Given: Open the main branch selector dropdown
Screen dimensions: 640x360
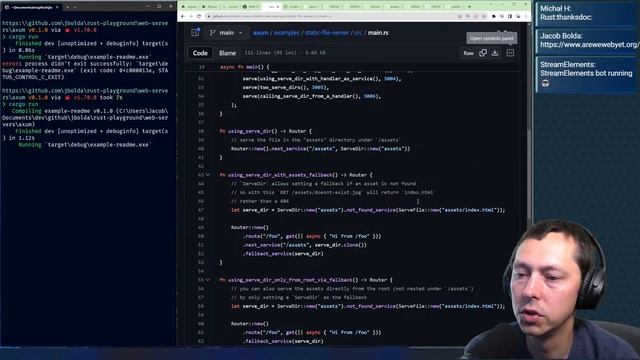Looking at the screenshot, I should [x=226, y=33].
